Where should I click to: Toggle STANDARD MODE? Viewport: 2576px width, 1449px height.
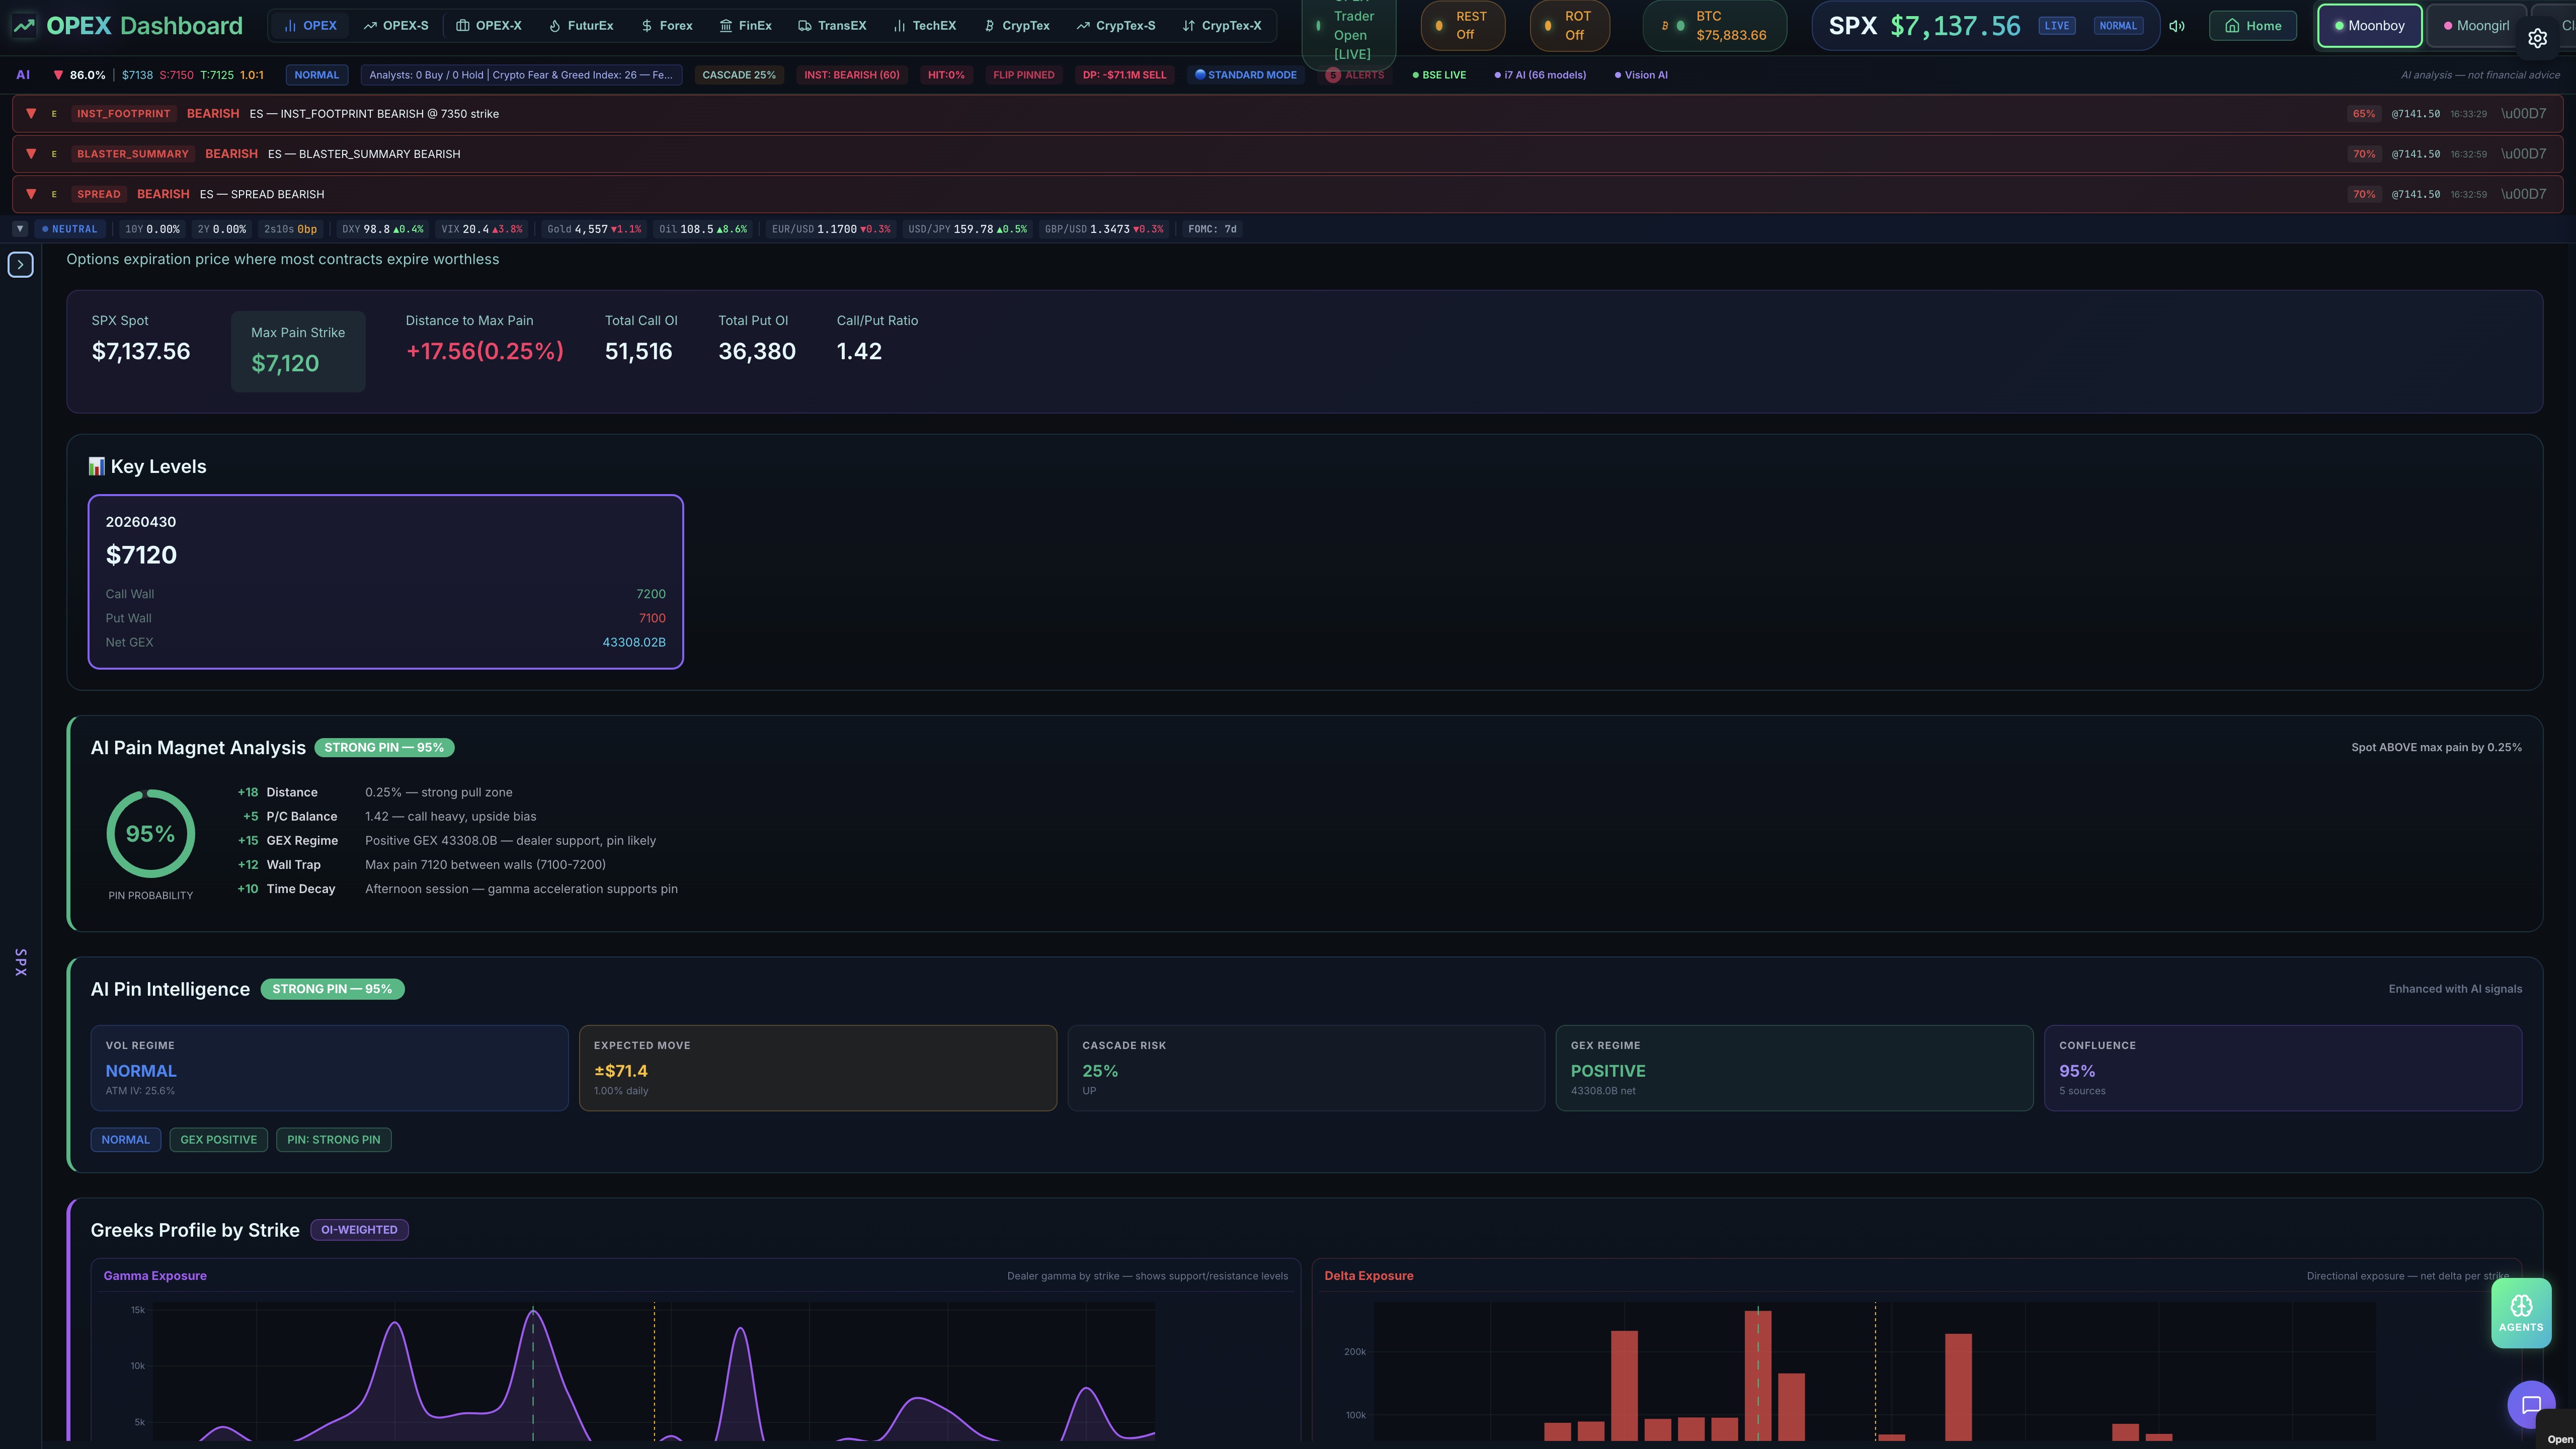pyautogui.click(x=1246, y=75)
